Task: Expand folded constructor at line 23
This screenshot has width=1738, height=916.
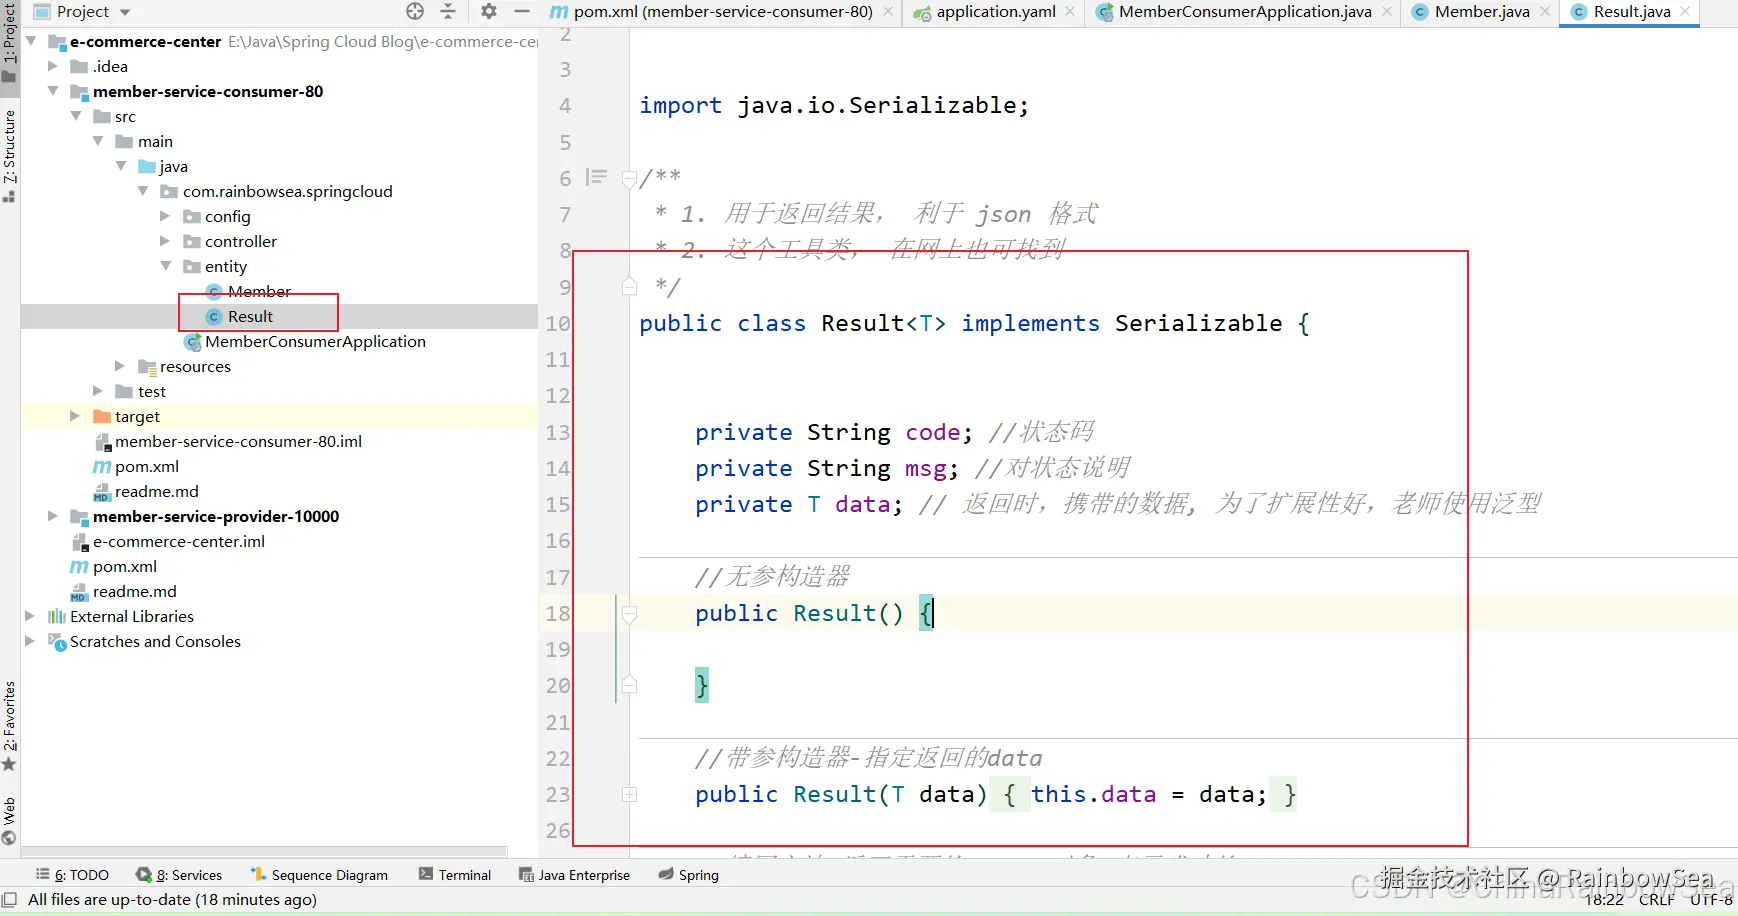Action: tap(629, 795)
